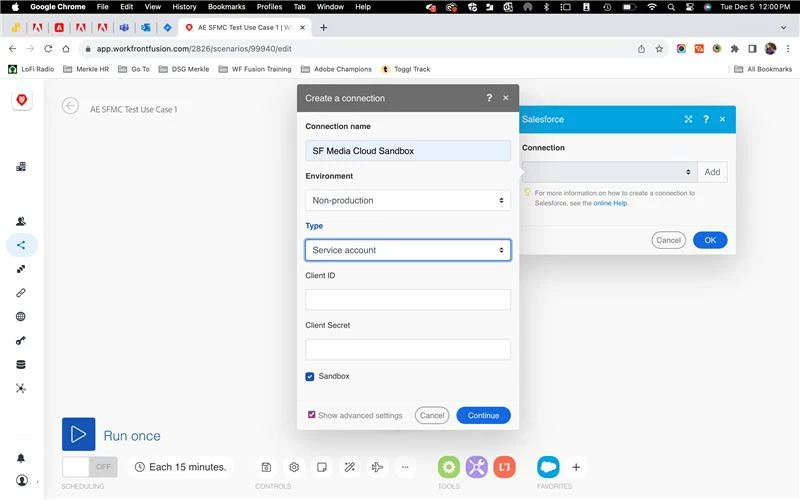The height and width of the screenshot is (500, 800).
Task: Cancel the Create a connection dialog
Action: click(x=432, y=415)
